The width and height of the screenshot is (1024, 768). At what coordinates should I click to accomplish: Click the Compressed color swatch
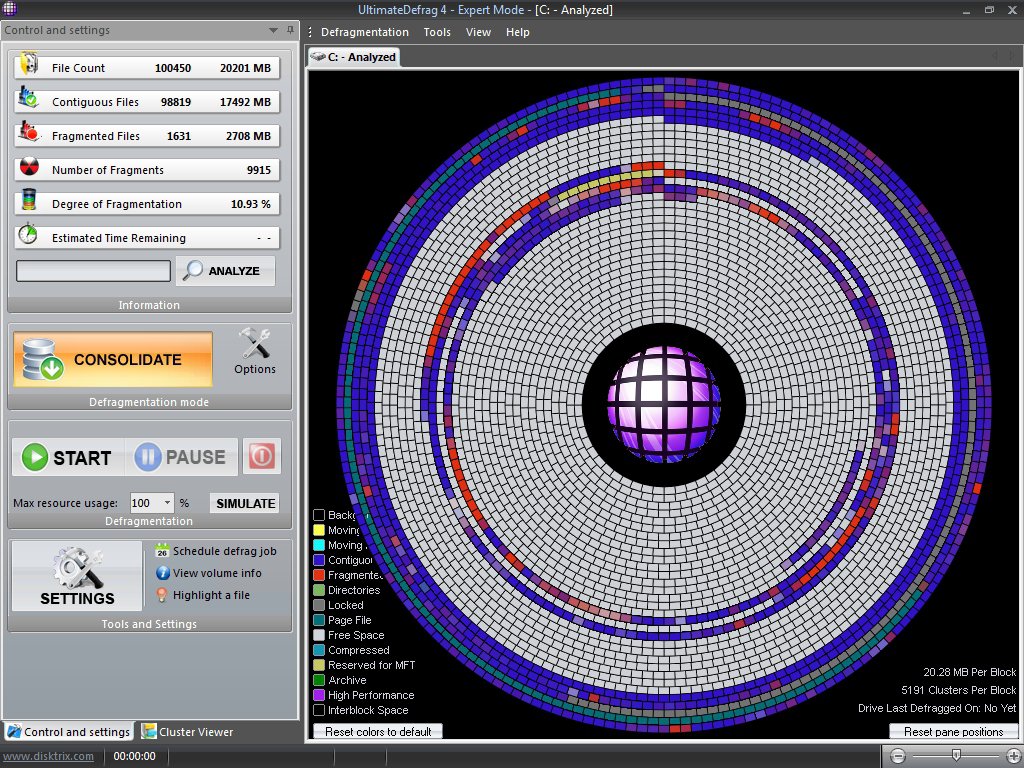(319, 650)
